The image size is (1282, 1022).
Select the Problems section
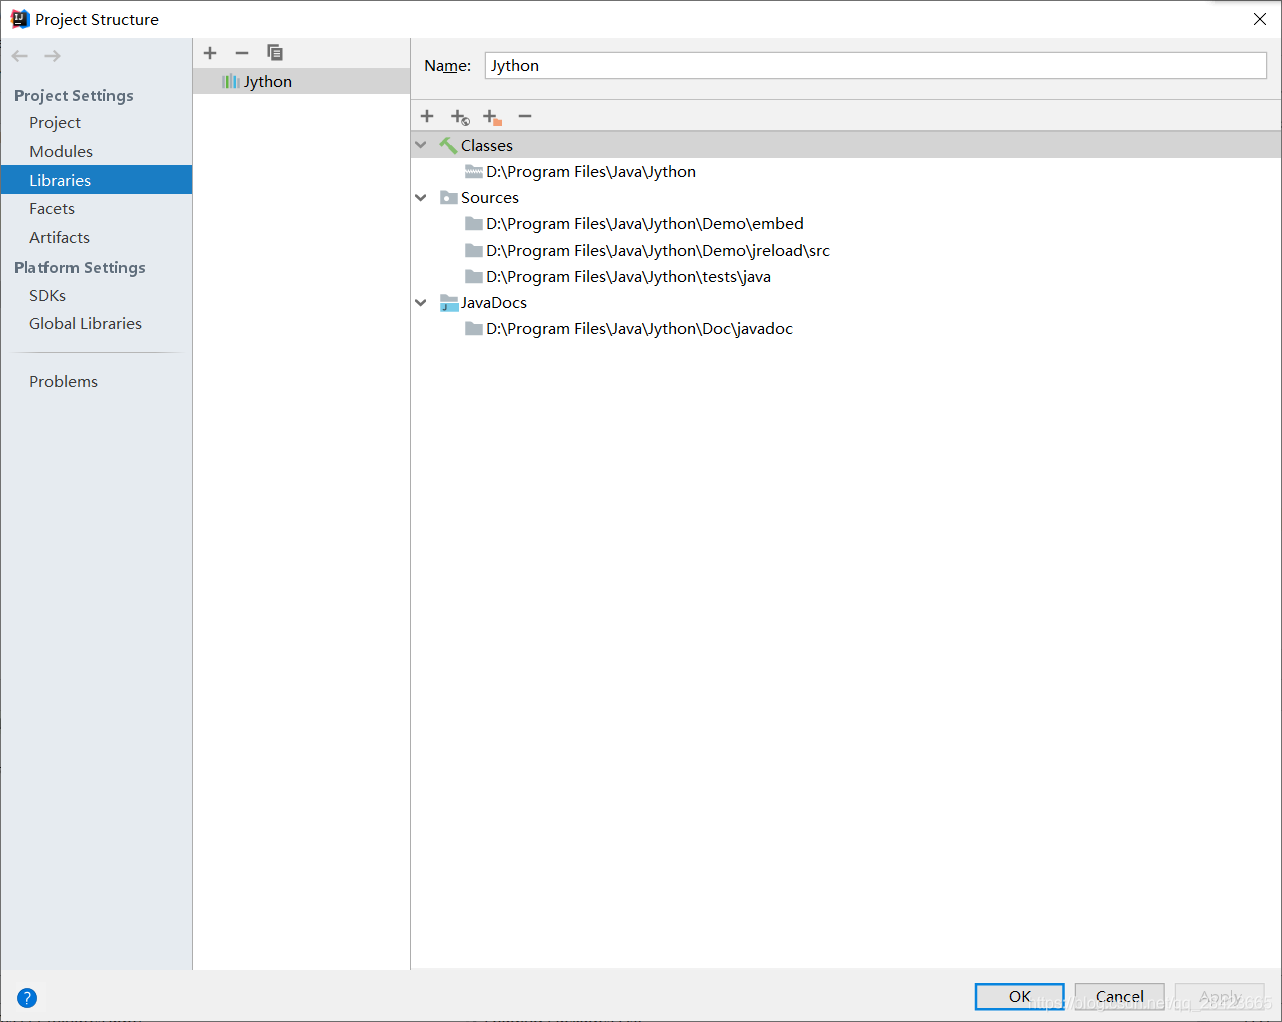pyautogui.click(x=63, y=381)
